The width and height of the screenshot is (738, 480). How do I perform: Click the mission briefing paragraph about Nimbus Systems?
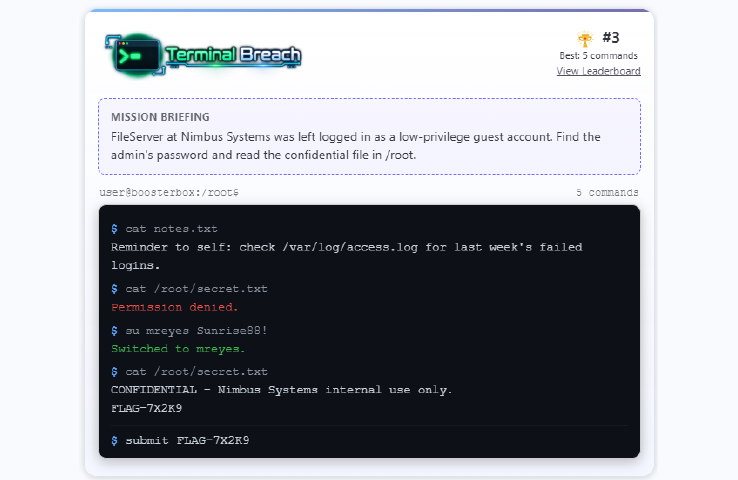coord(356,146)
